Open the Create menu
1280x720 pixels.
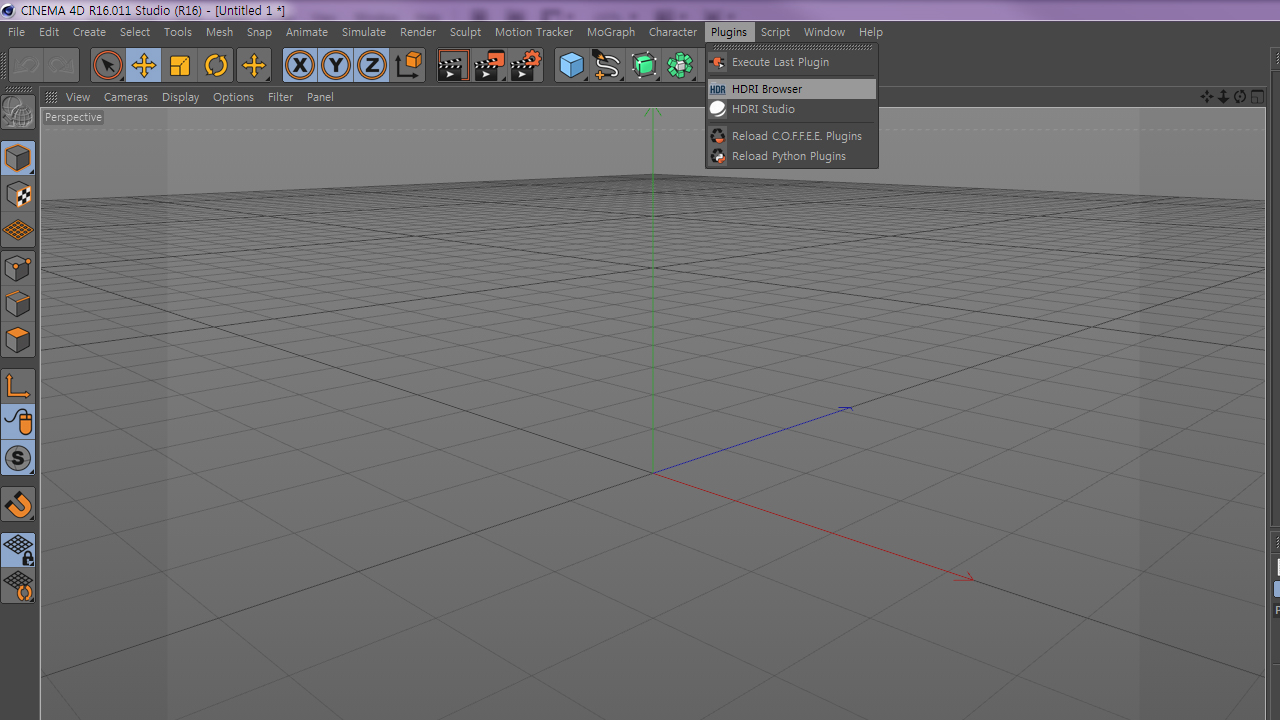[x=89, y=32]
